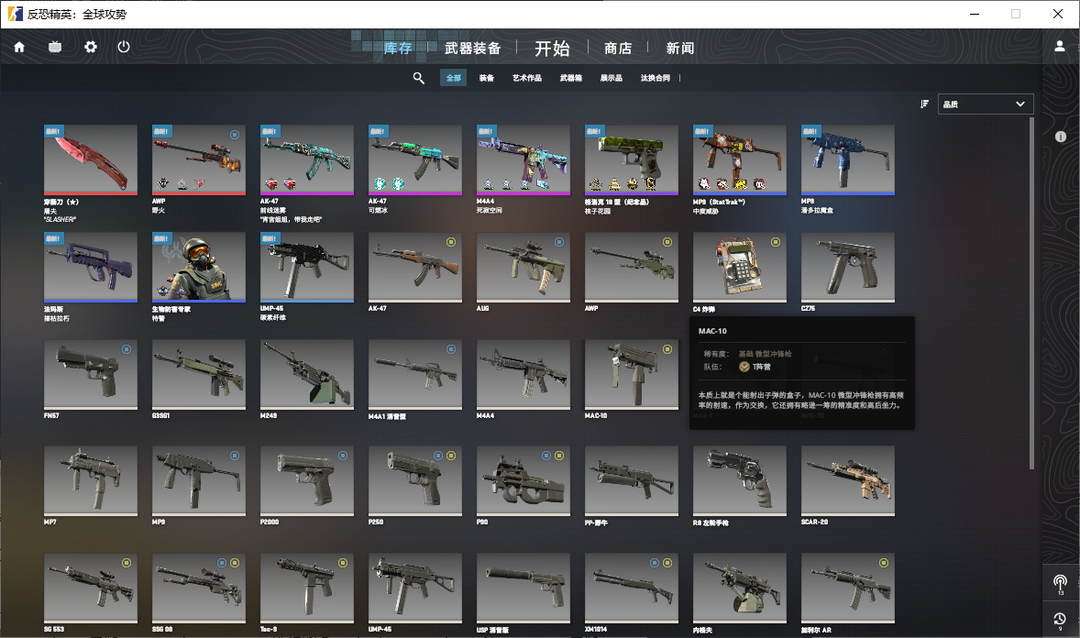Image resolution: width=1080 pixels, height=638 pixels.
Task: Select the 汰换合同 filter
Action: [655, 78]
